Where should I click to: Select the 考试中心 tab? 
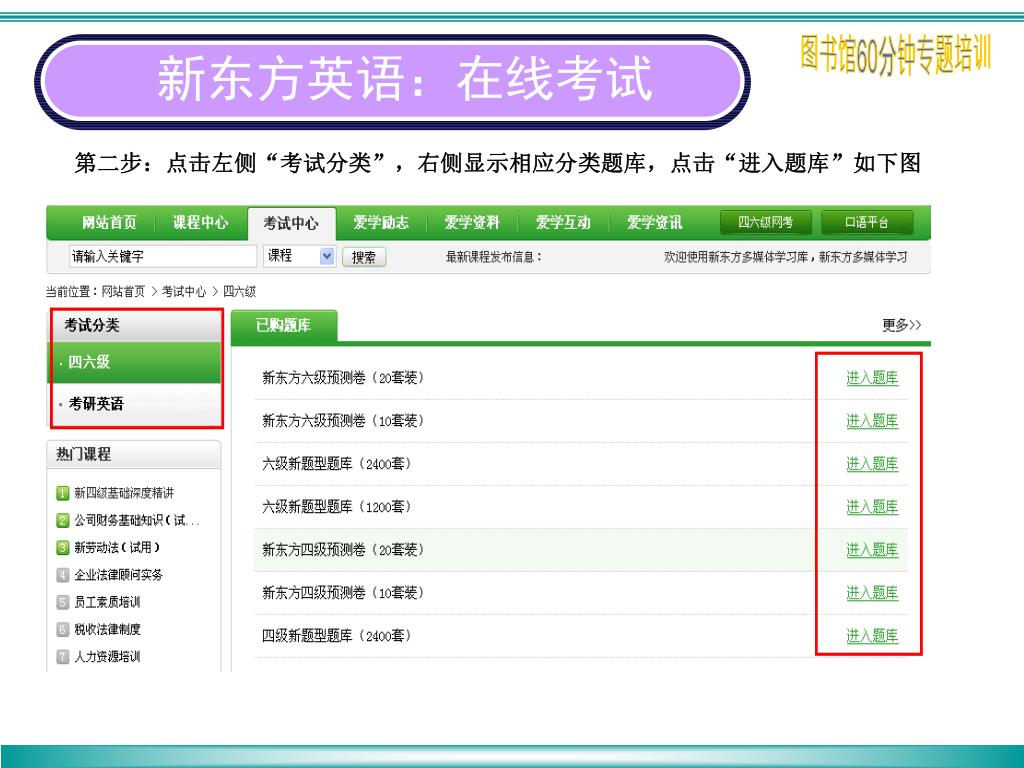291,223
